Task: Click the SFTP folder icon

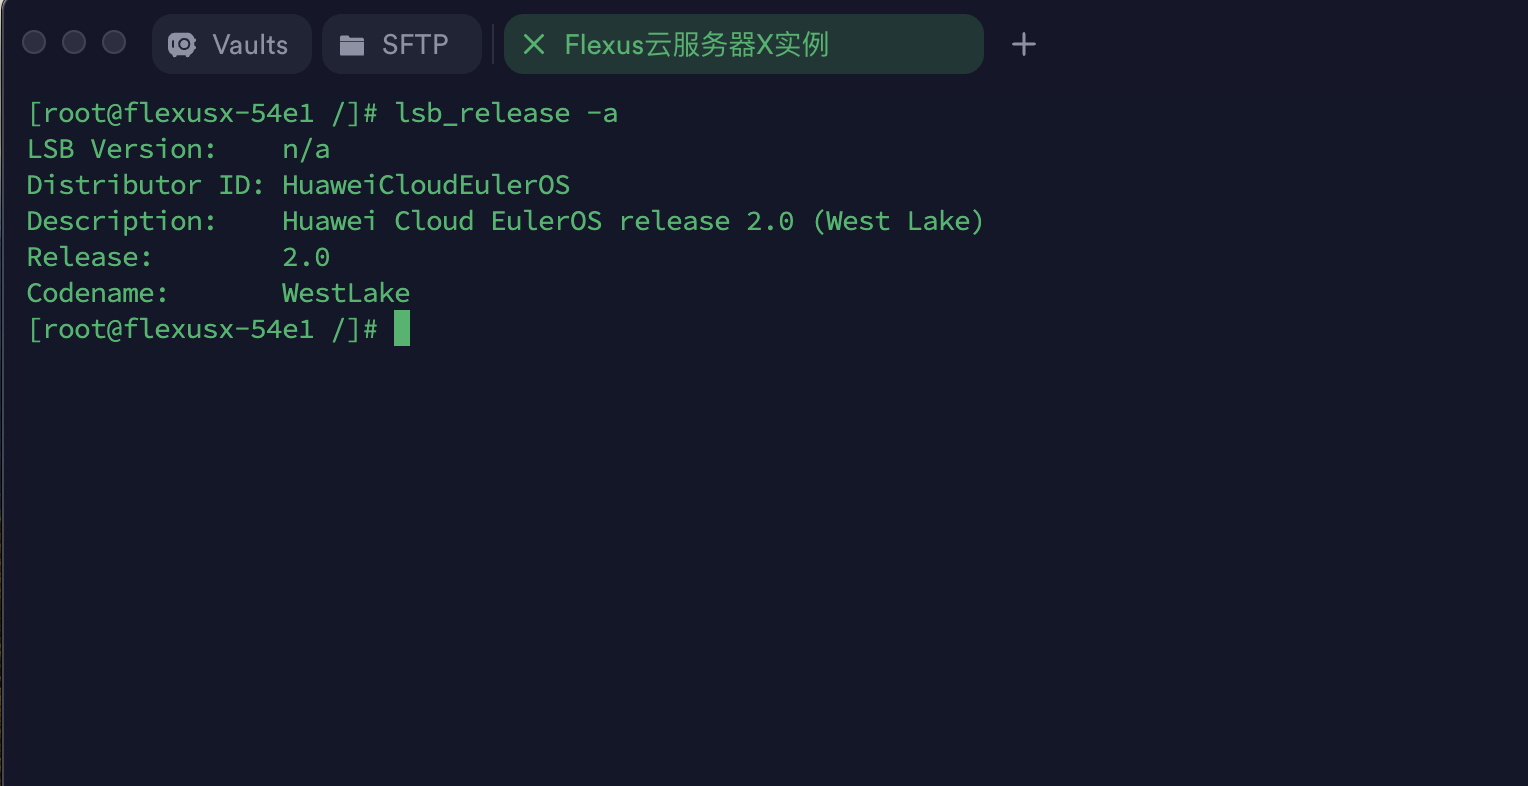Action: 352,45
